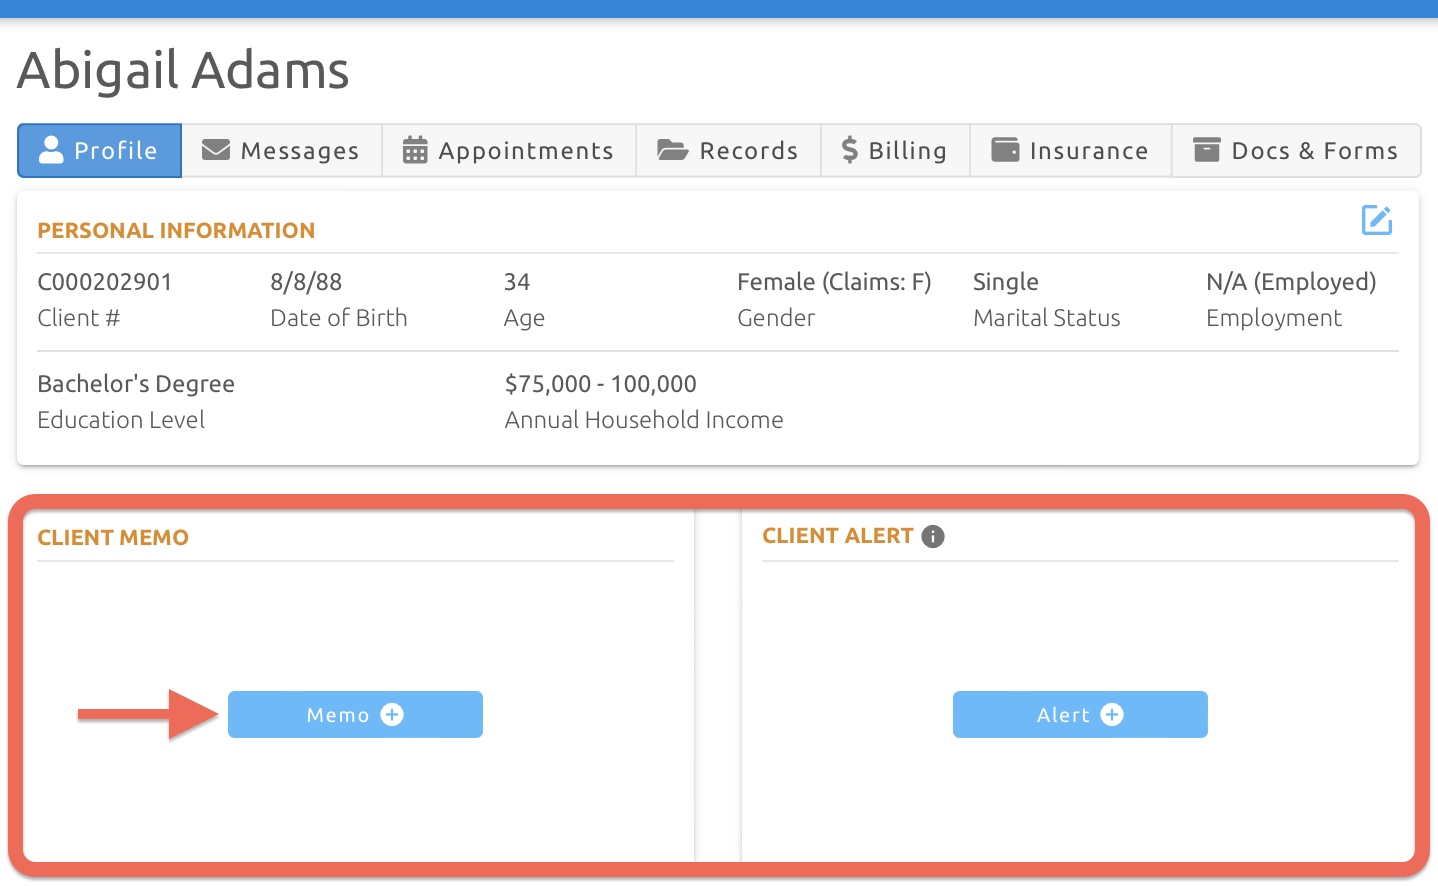Click the info icon beside Client Alert
The height and width of the screenshot is (886, 1438).
(933, 536)
